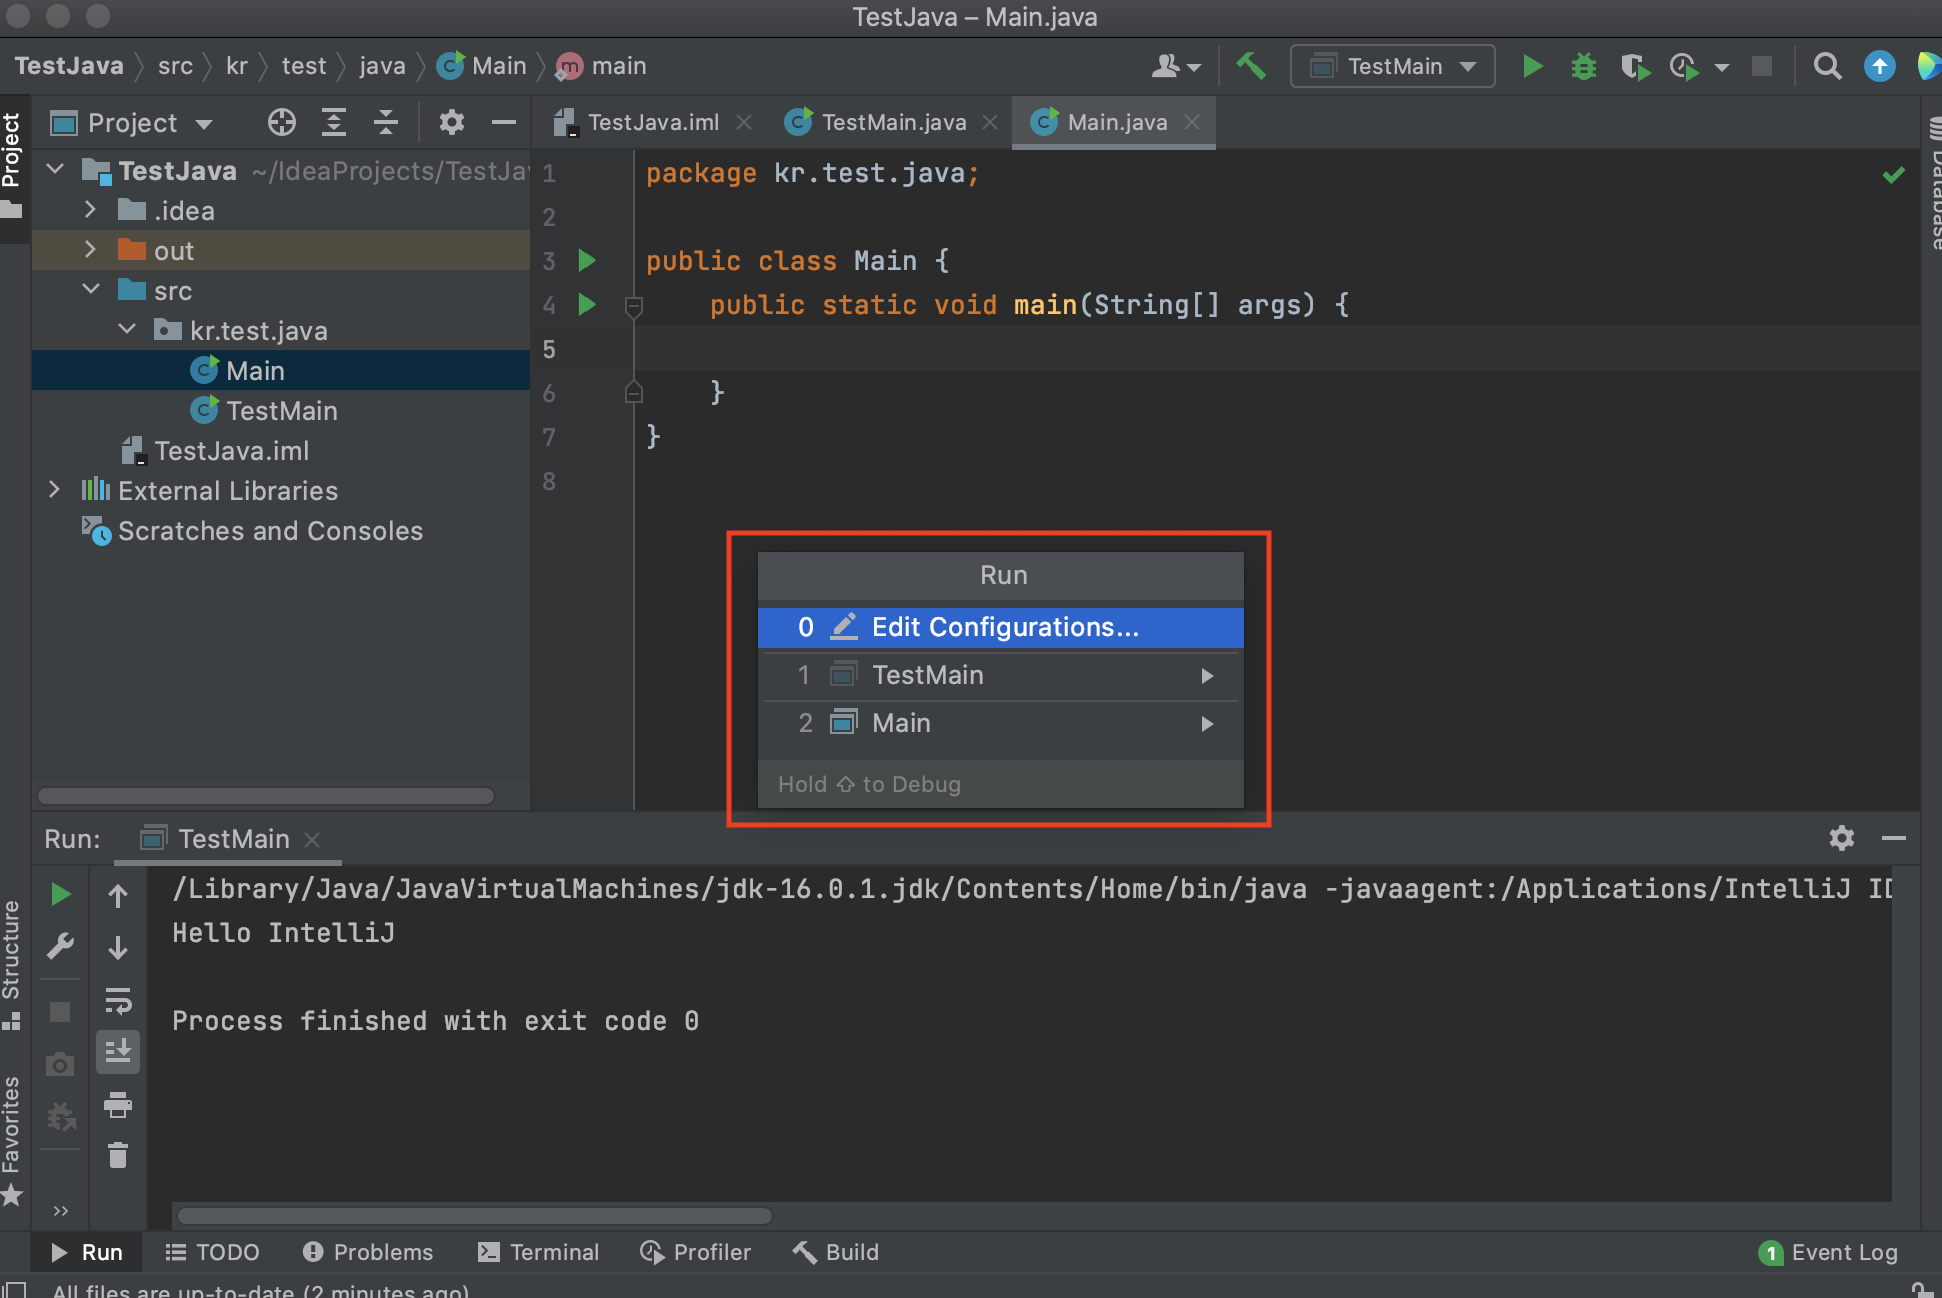Image resolution: width=1942 pixels, height=1298 pixels.
Task: Open Event Log in status bar
Action: pos(1829,1252)
